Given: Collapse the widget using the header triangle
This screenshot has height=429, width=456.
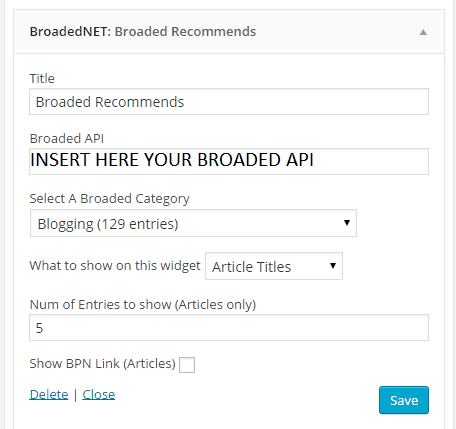Looking at the screenshot, I should [423, 32].
